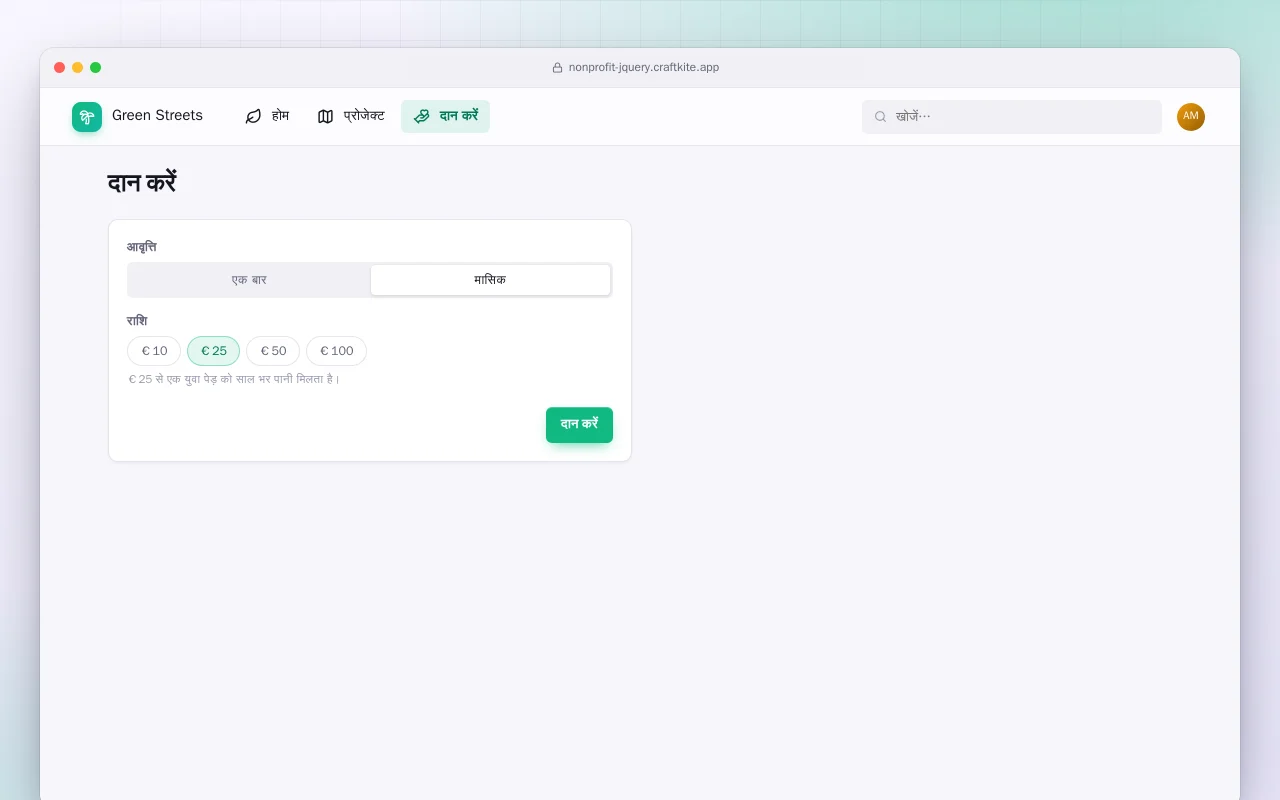
Task: Focus the खोजें search field
Action: [x=1012, y=117]
